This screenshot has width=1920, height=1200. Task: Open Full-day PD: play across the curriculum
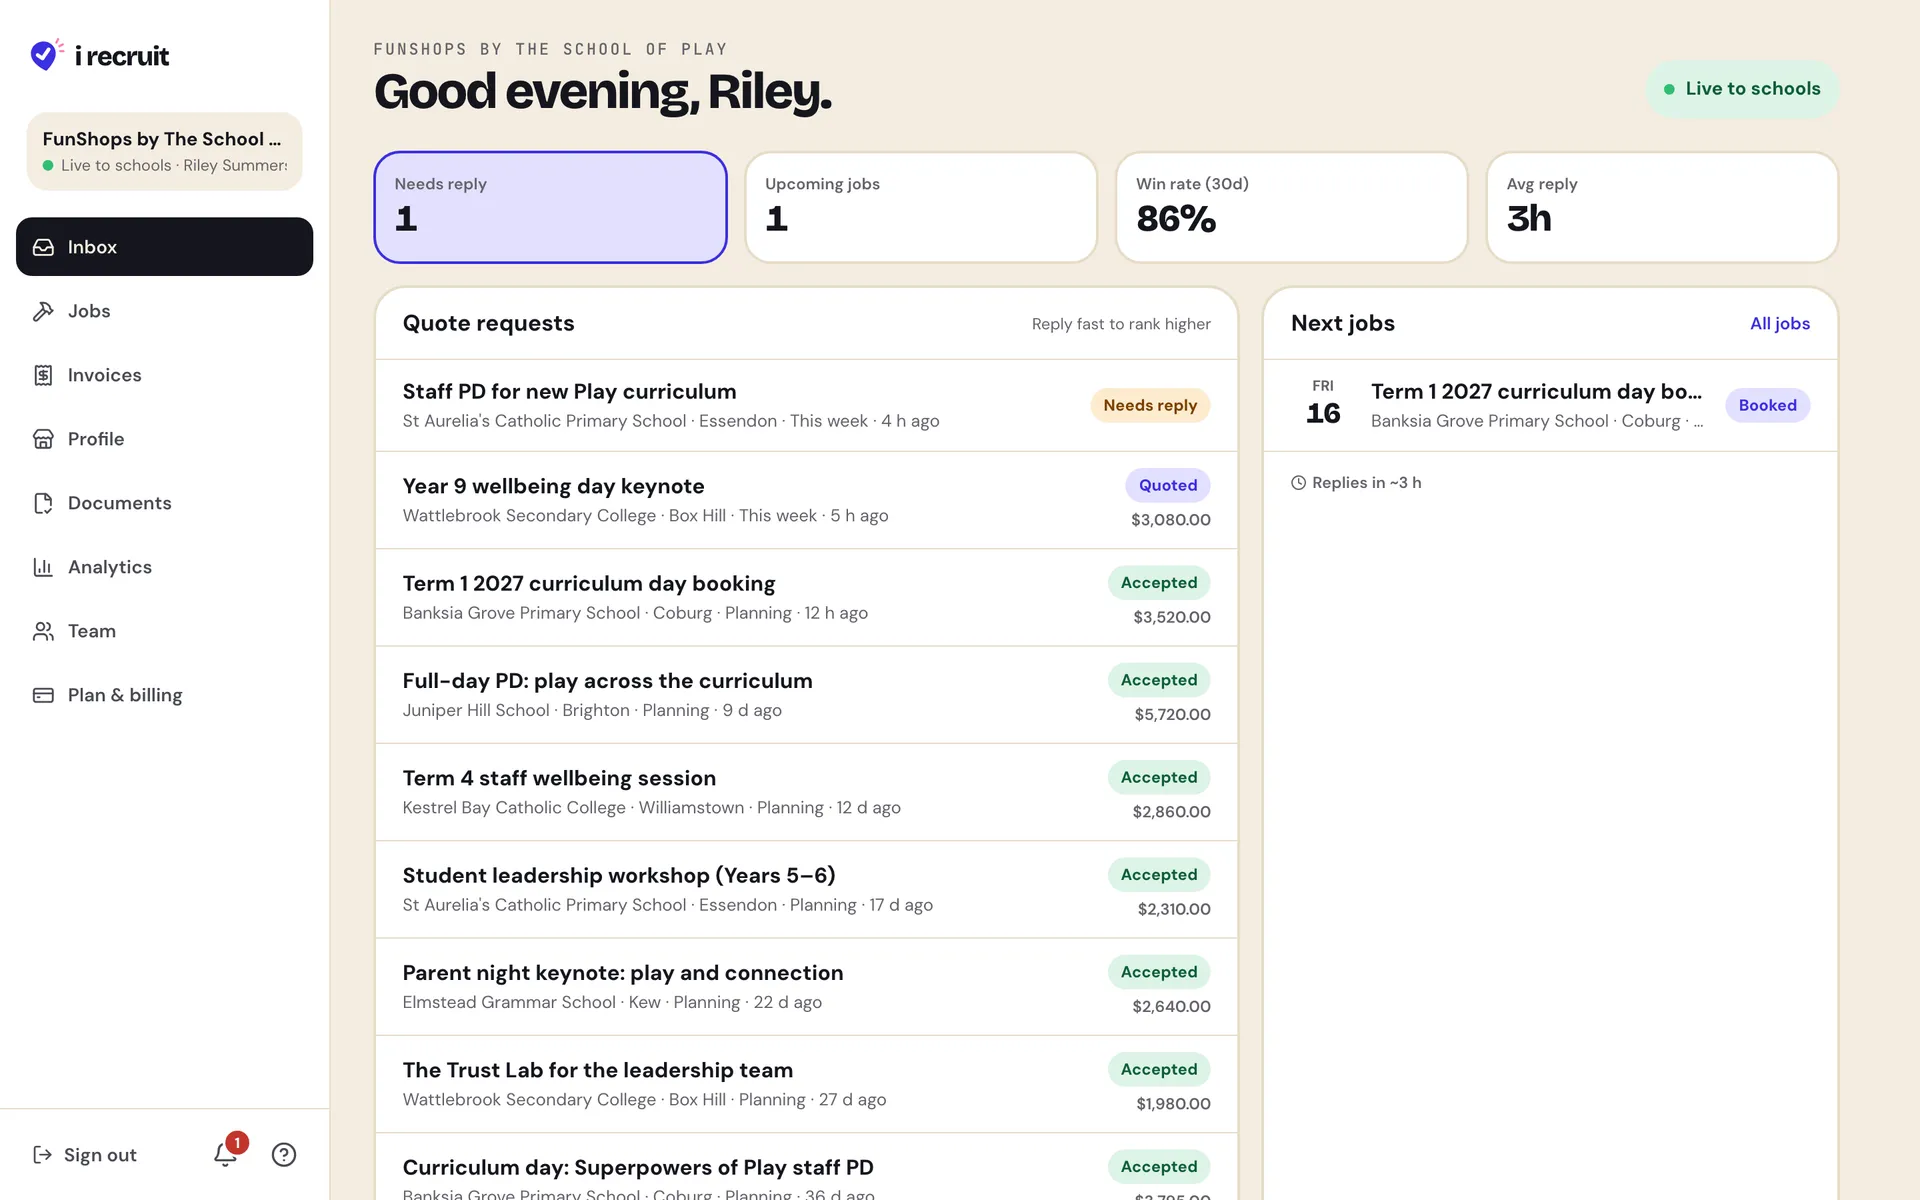806,694
